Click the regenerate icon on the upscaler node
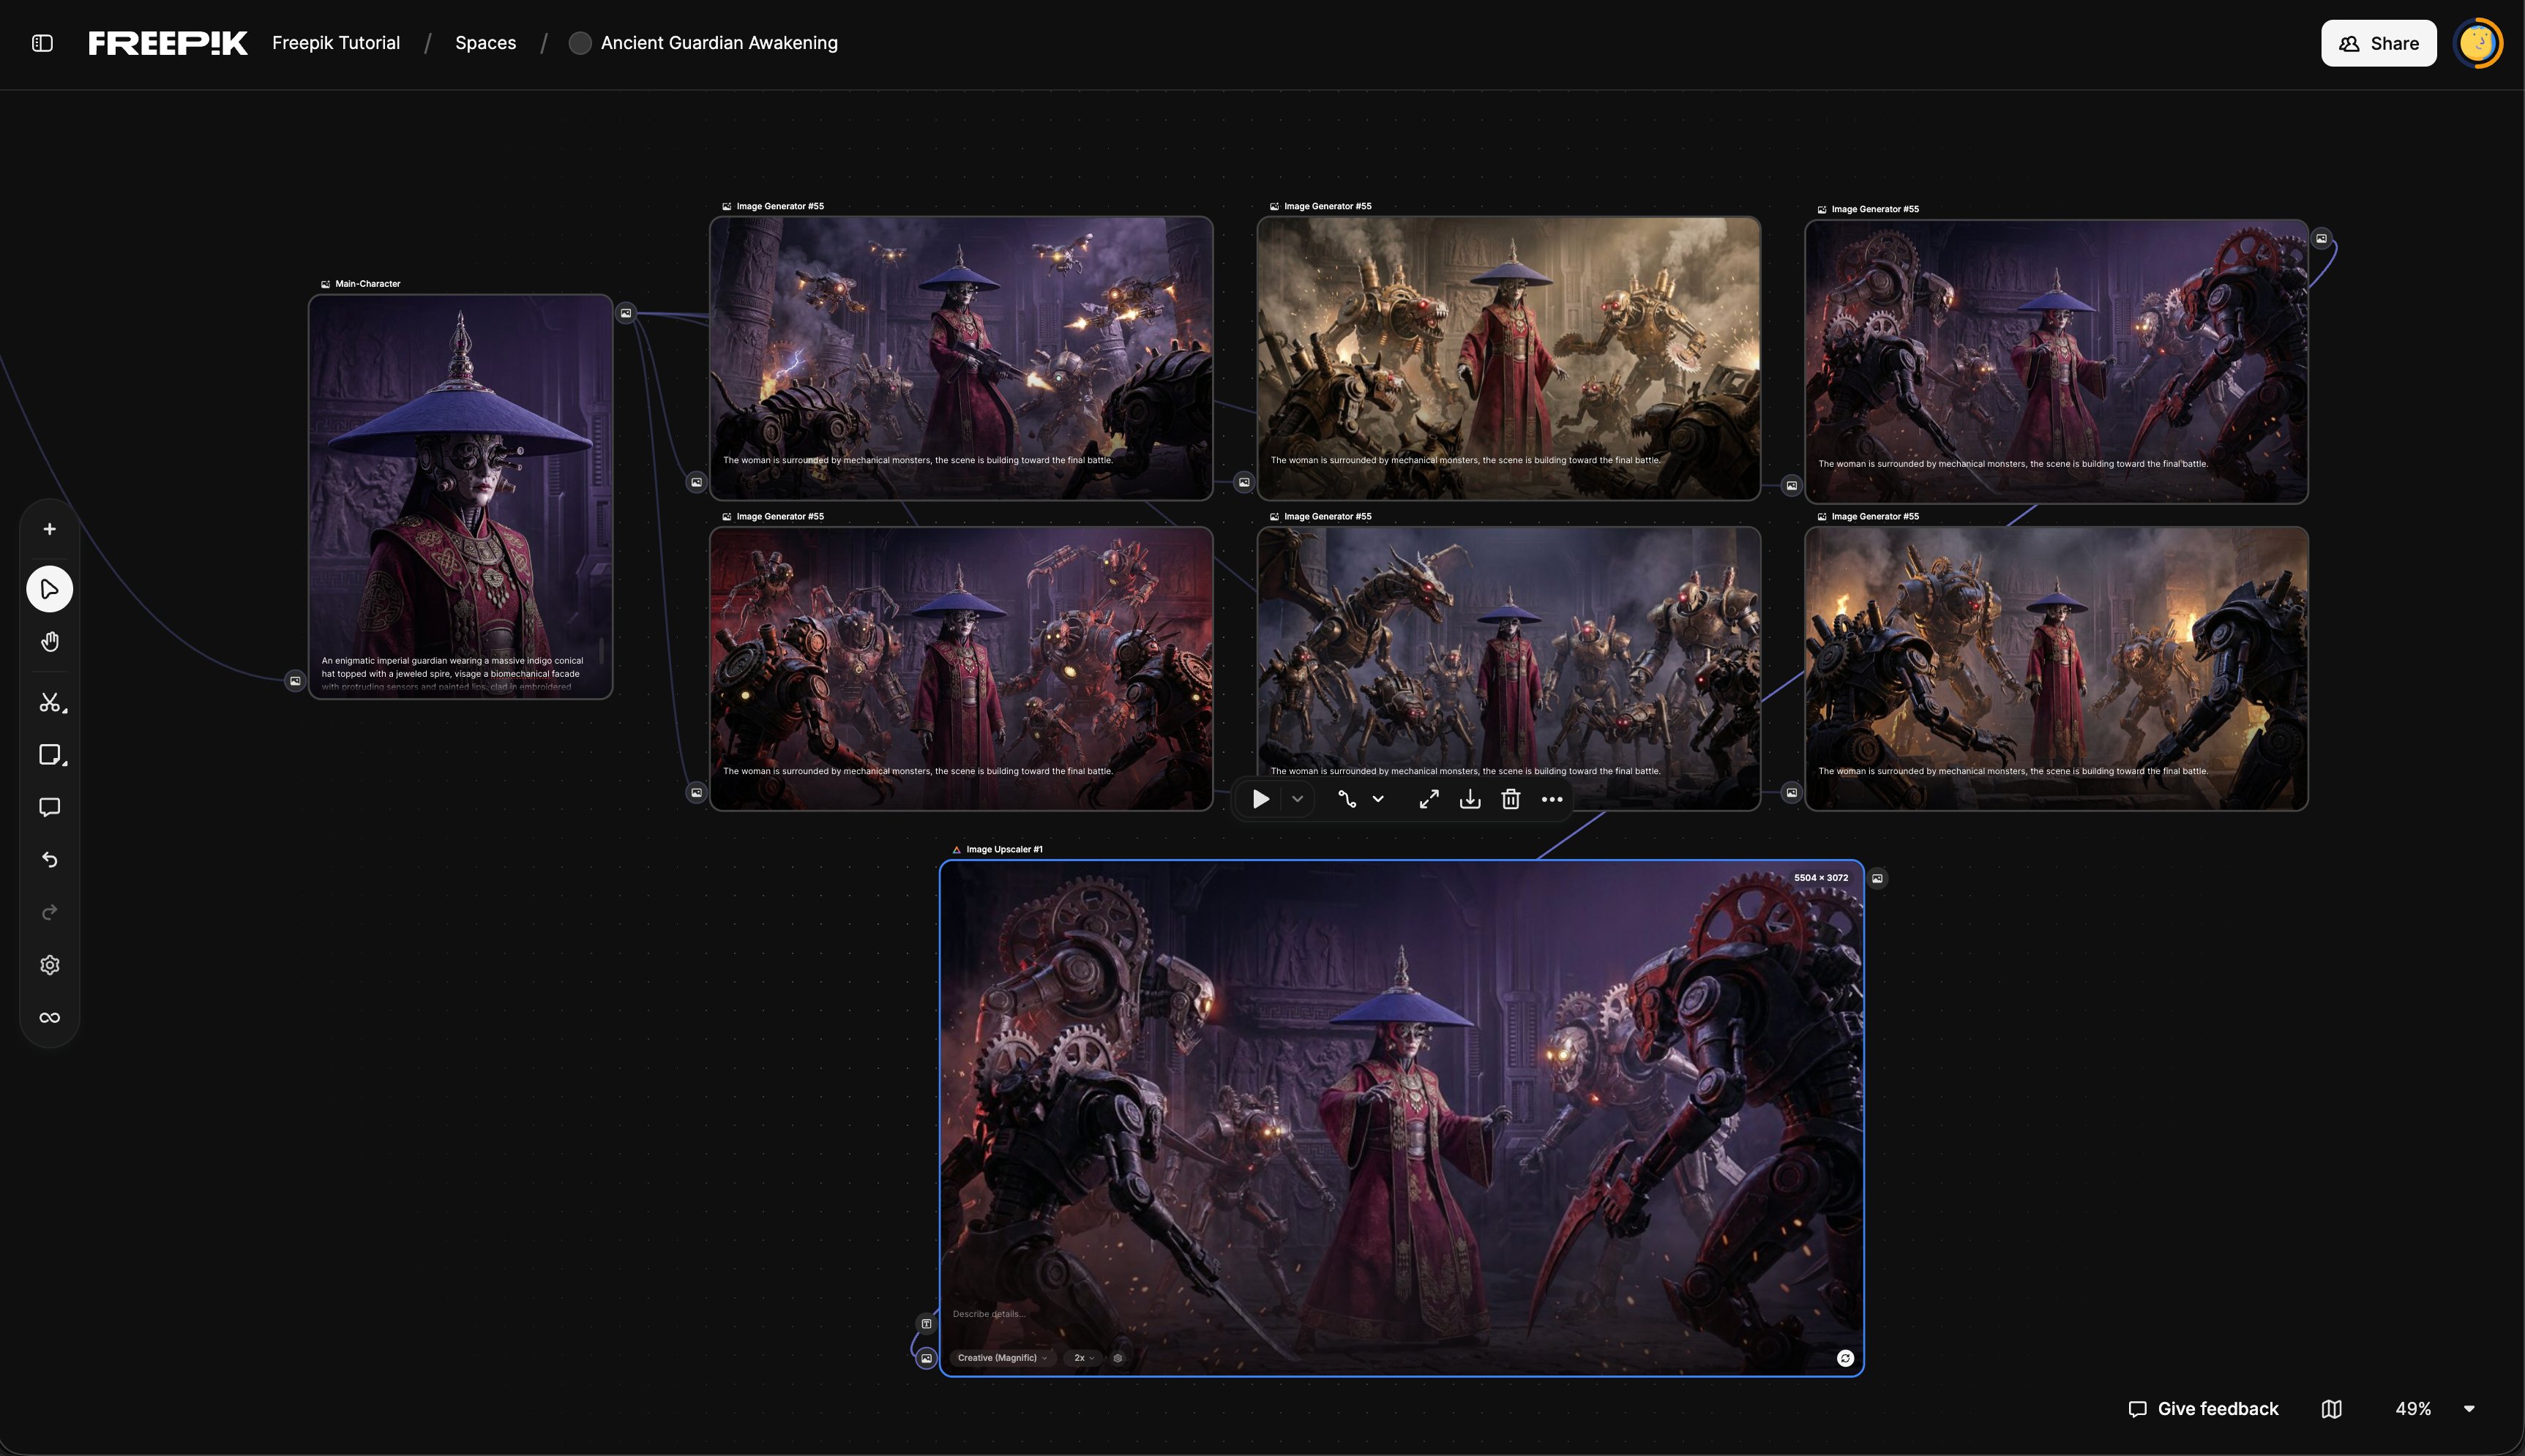This screenshot has width=2525, height=1456. (1845, 1358)
